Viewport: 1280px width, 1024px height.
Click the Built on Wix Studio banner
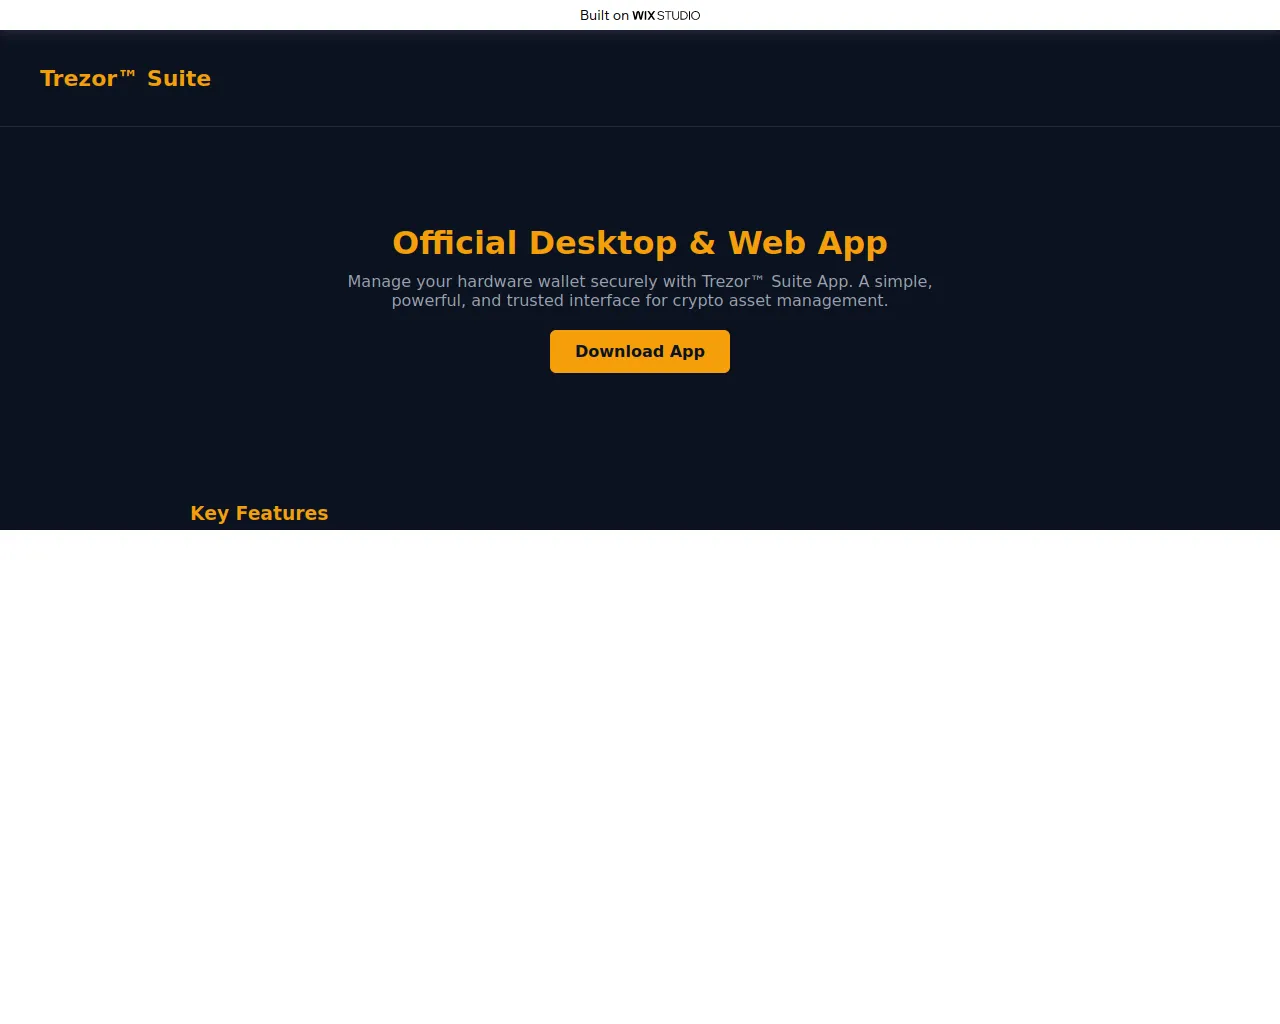[640, 15]
